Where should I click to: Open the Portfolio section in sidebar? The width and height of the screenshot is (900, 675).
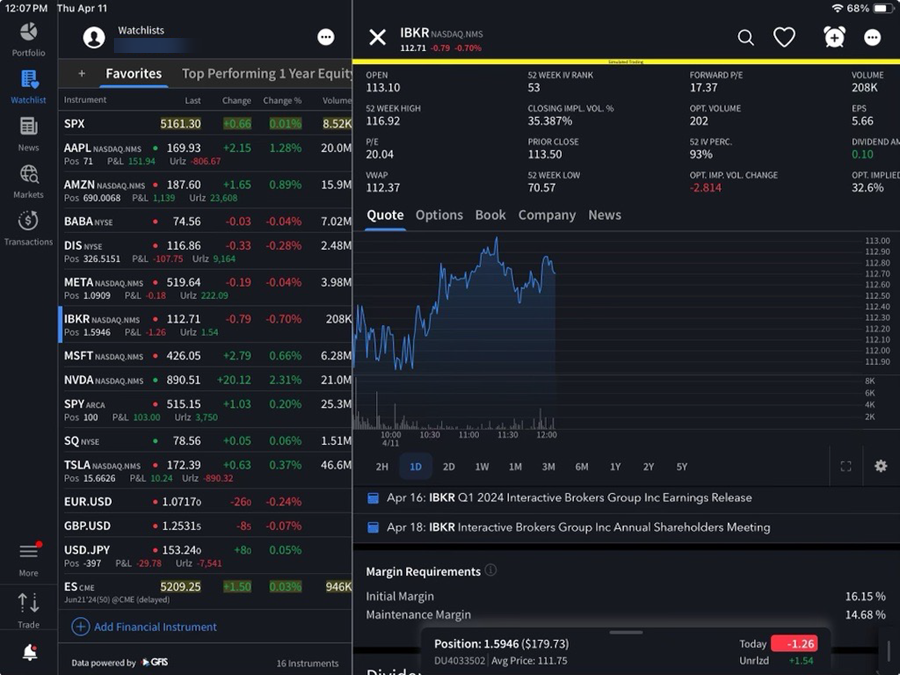click(x=28, y=39)
